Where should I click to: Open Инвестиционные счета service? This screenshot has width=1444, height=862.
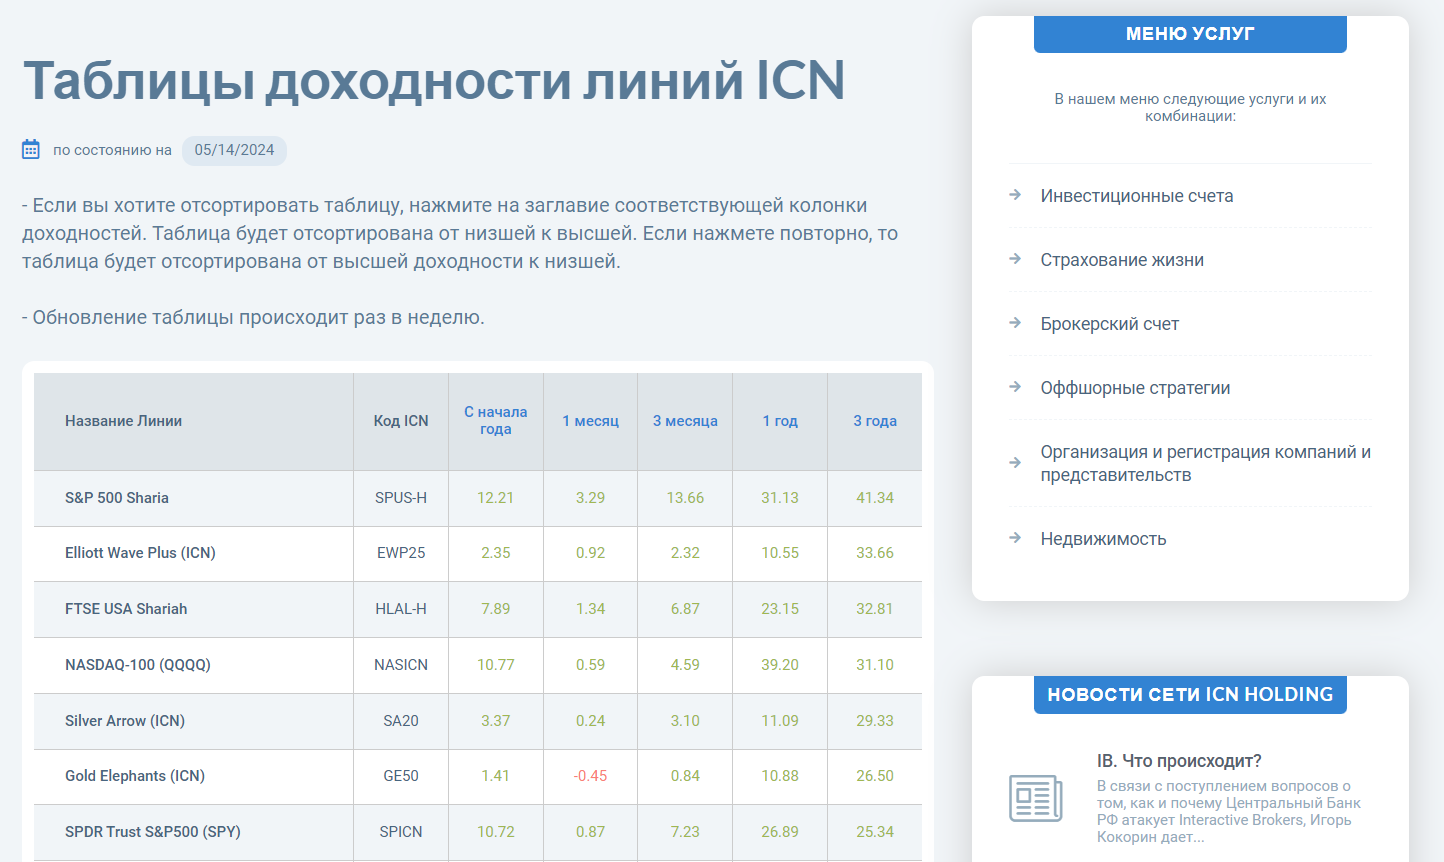click(x=1137, y=196)
